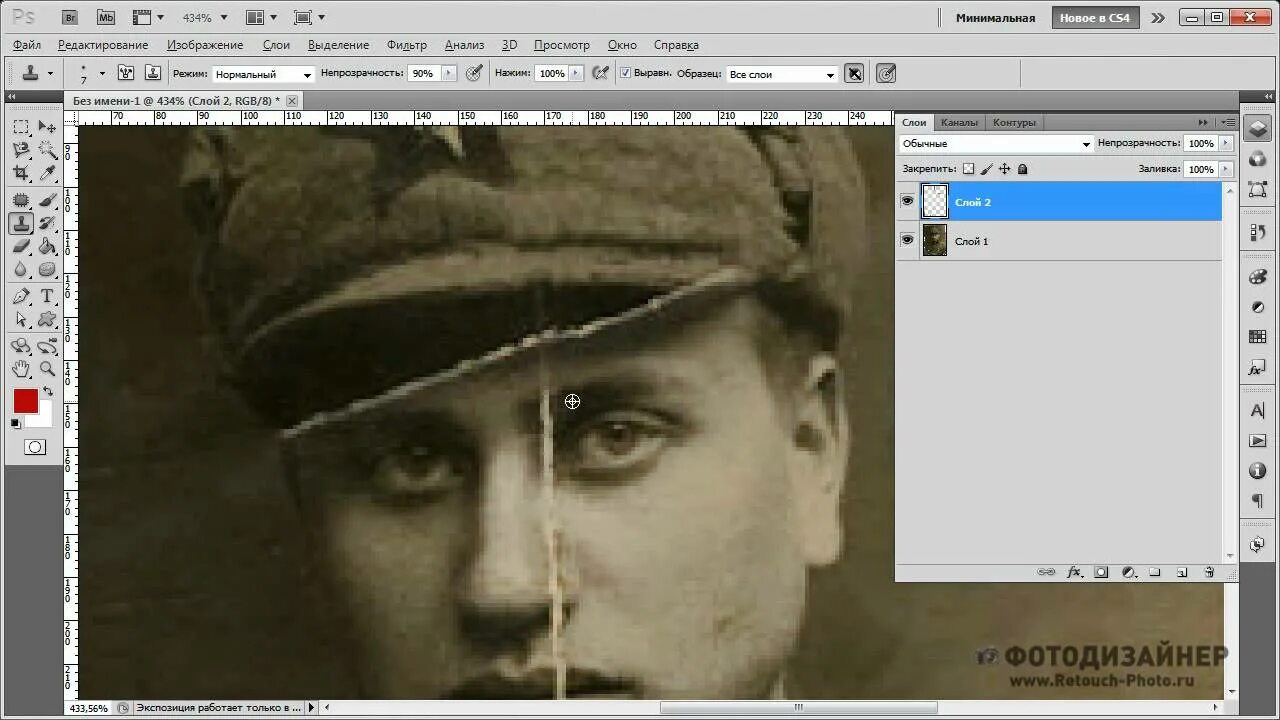This screenshot has height=720, width=1280.
Task: Delete the selected layer
Action: [x=1208, y=572]
